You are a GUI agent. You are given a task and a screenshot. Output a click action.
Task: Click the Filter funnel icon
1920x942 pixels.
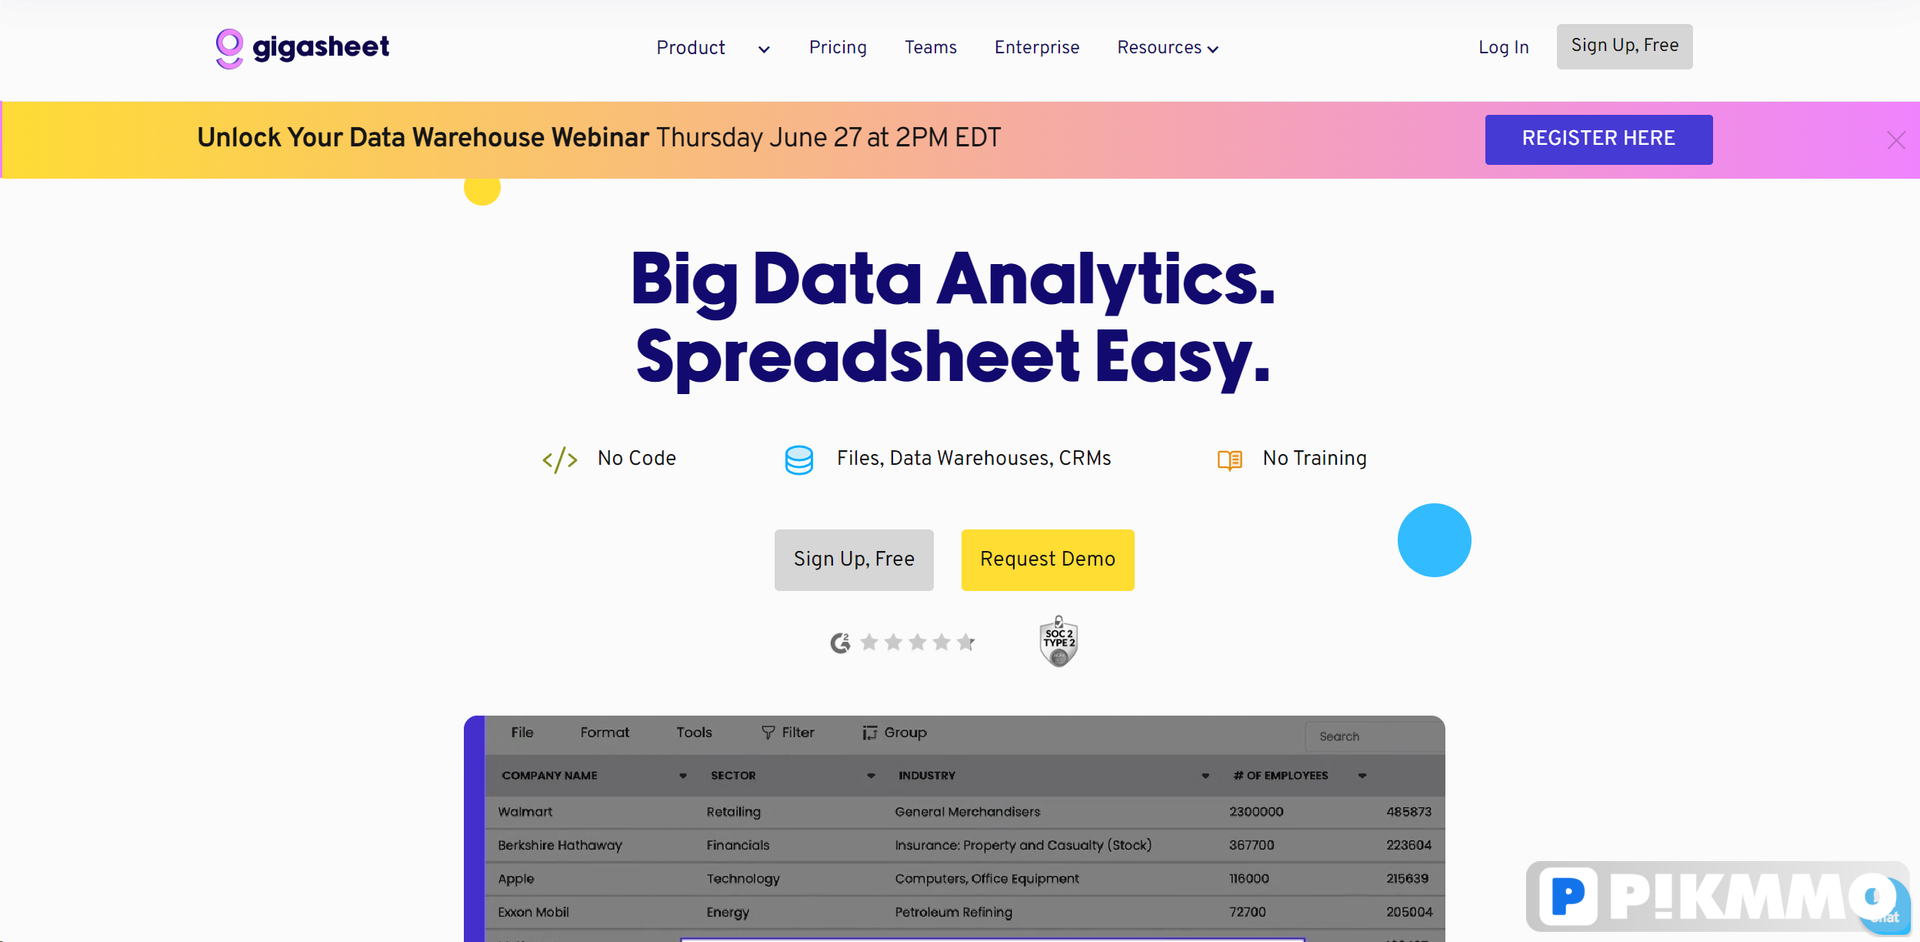[768, 733]
